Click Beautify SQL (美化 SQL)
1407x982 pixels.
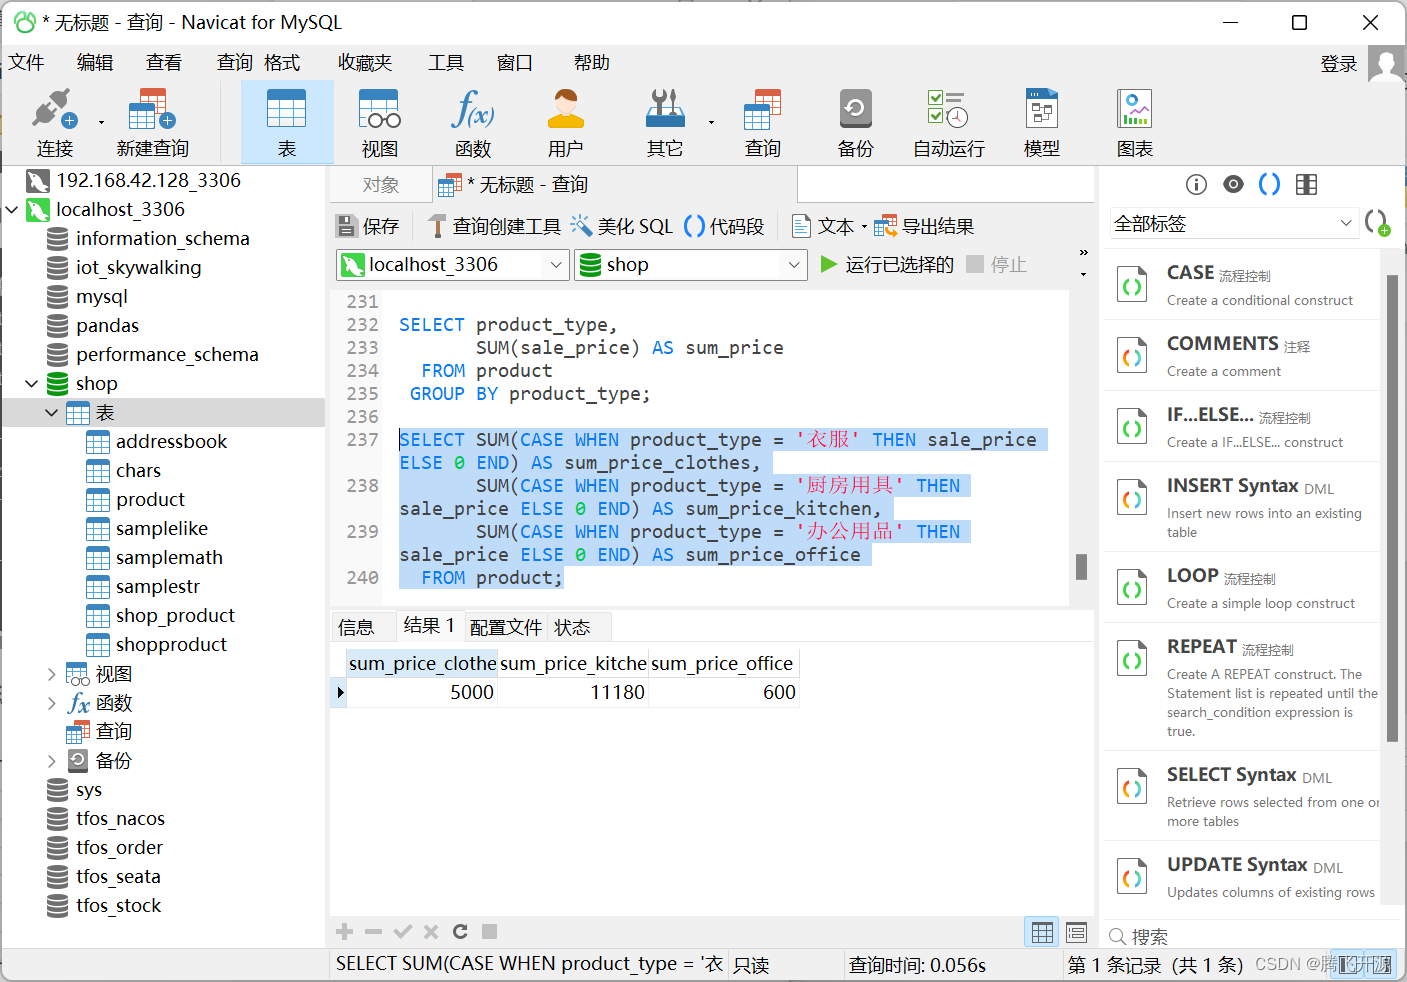[622, 226]
